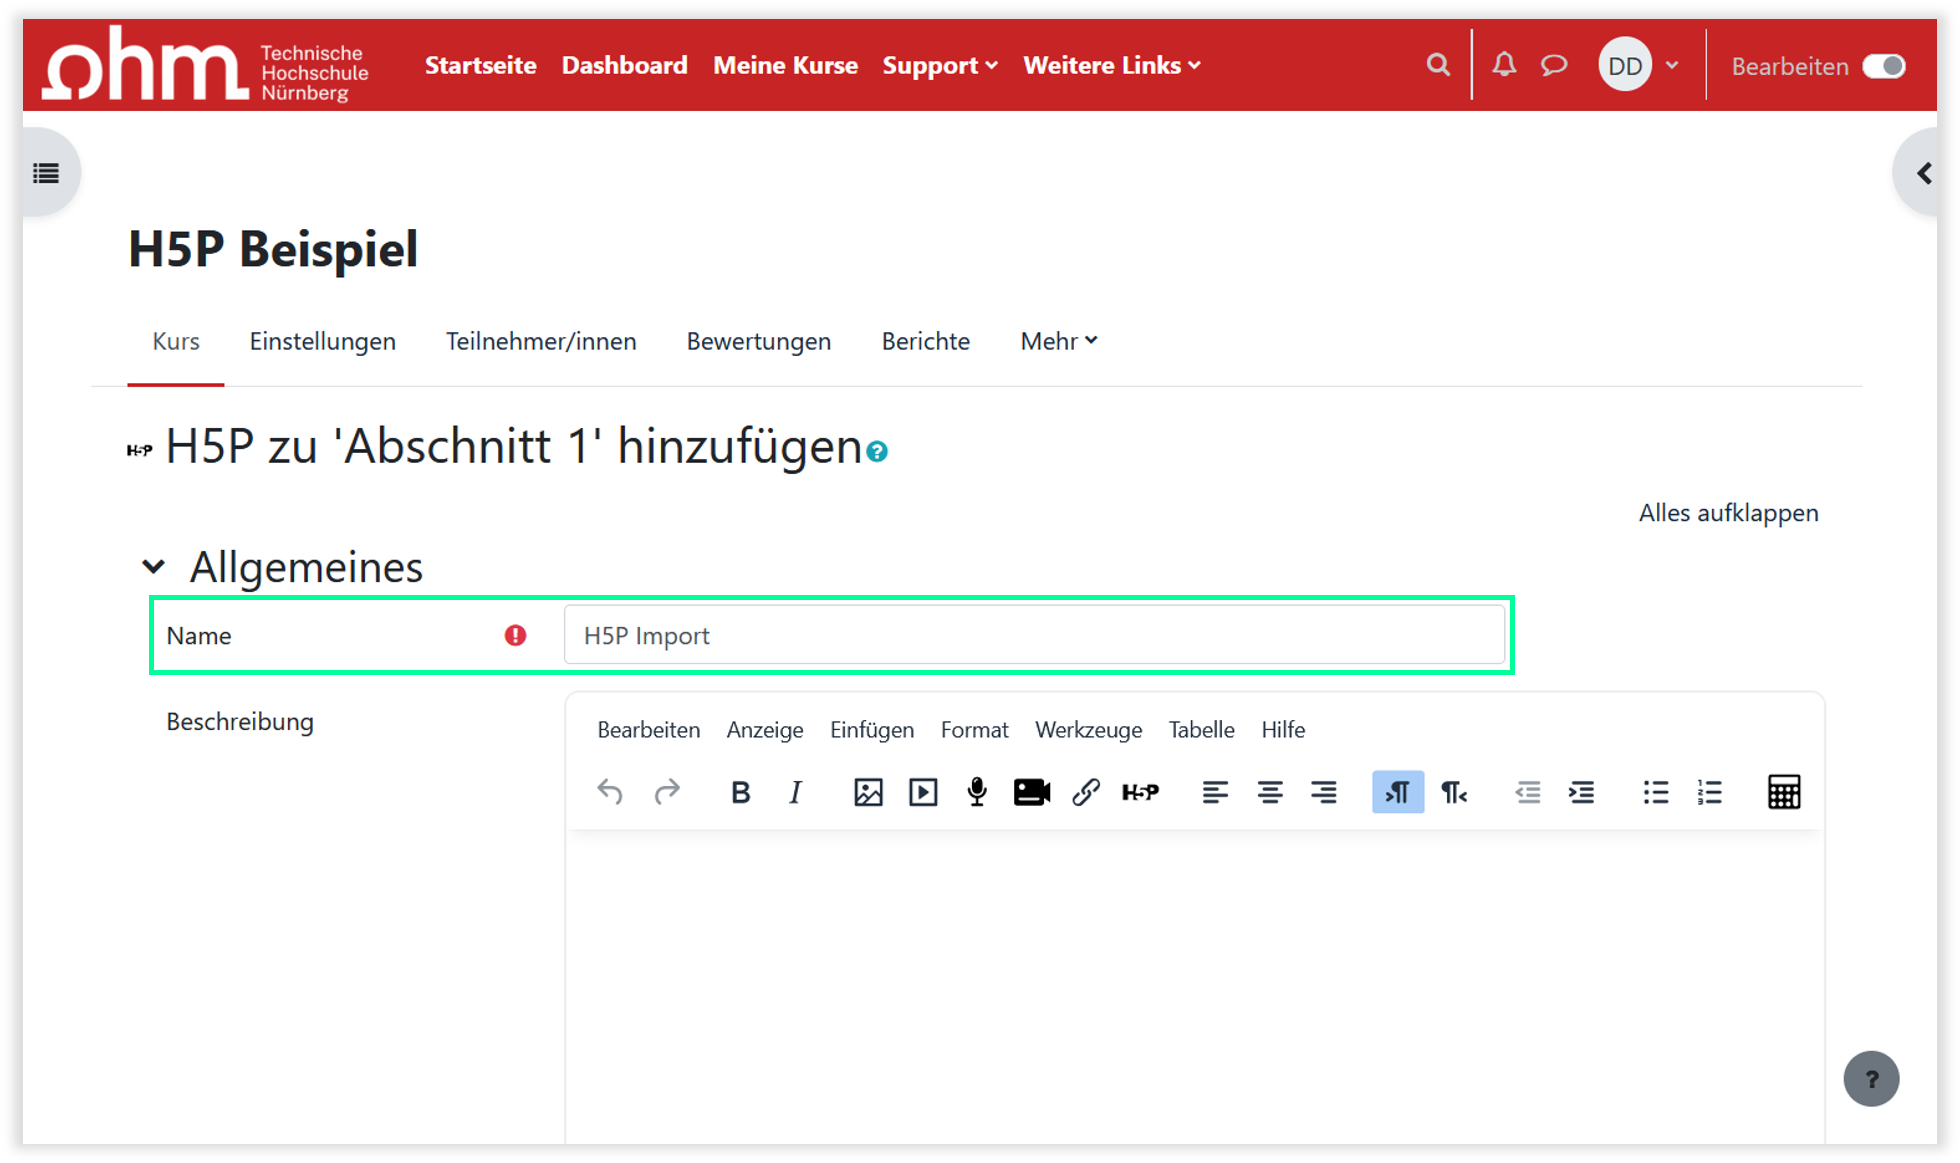
Task: Click the video recording camera icon
Action: [1031, 793]
